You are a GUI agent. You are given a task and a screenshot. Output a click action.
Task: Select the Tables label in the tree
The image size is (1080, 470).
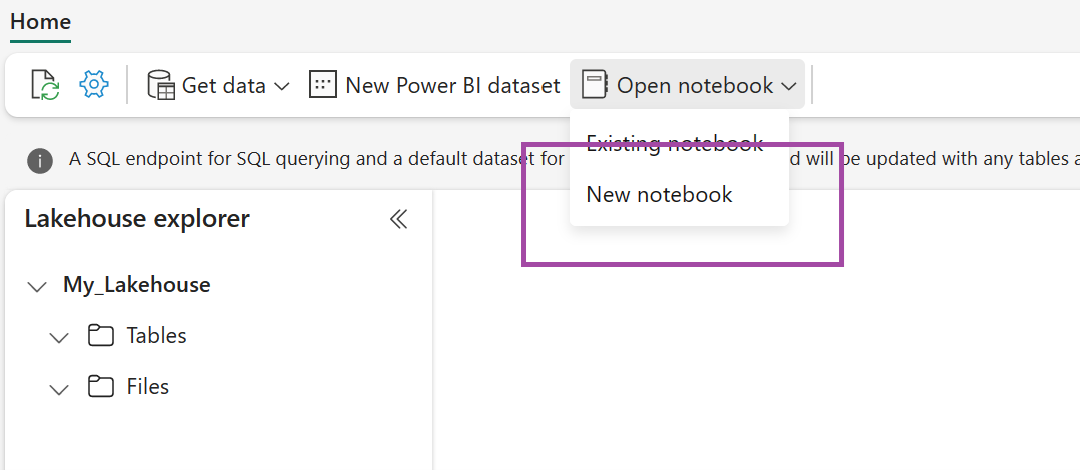156,335
